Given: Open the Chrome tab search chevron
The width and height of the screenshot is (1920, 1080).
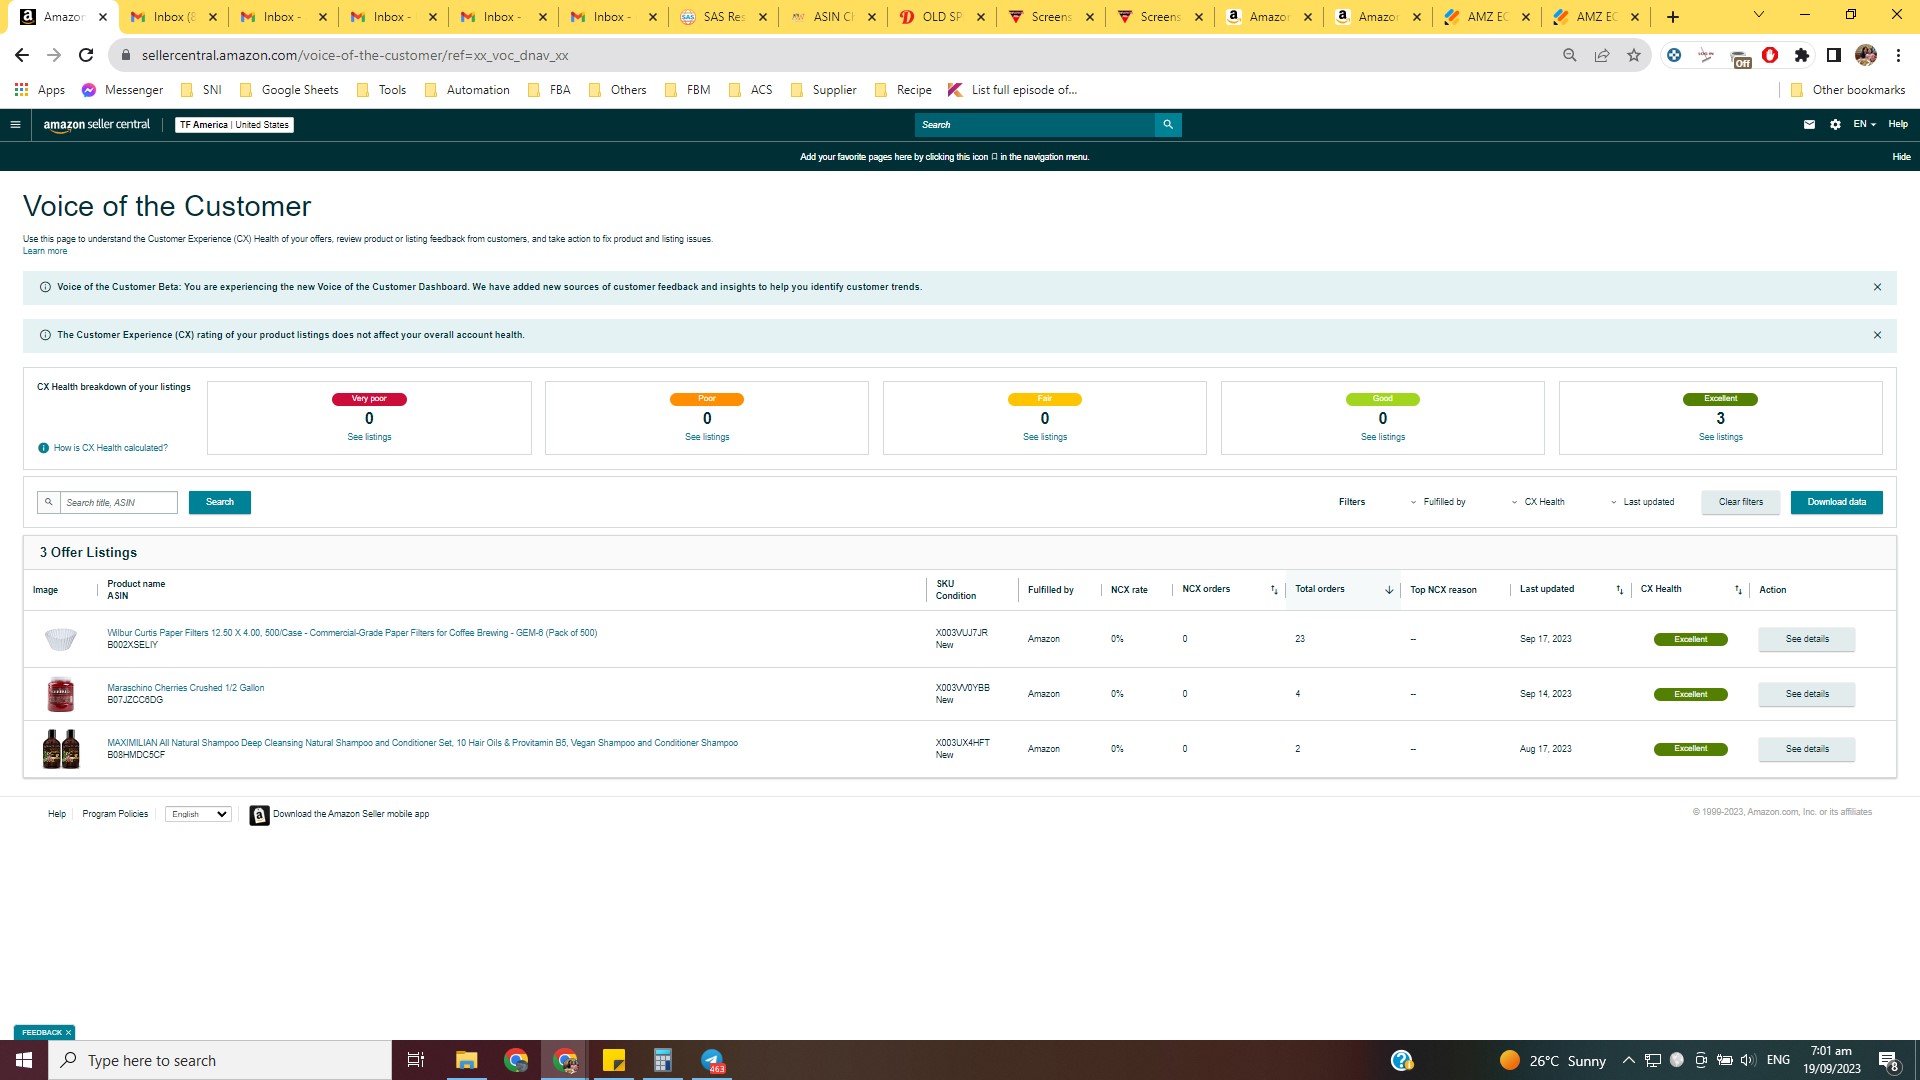Looking at the screenshot, I should pos(1759,15).
